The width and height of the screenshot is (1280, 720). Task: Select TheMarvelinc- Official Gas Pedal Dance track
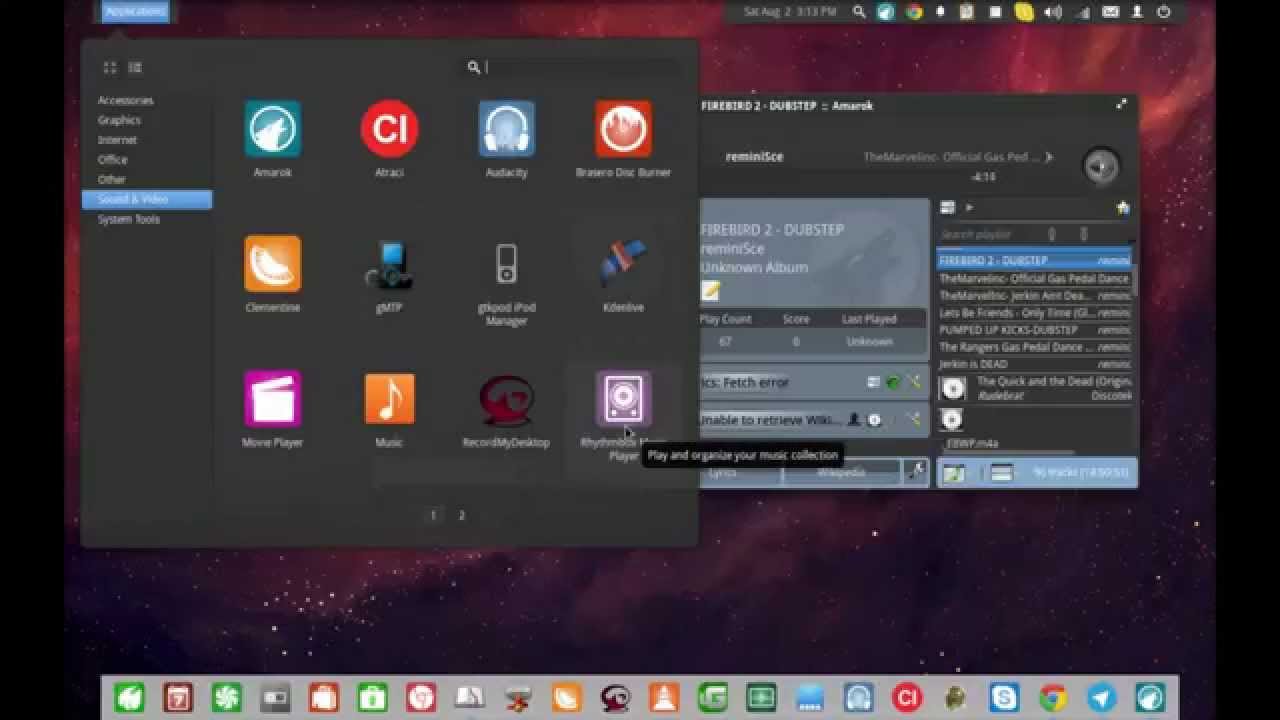1034,278
